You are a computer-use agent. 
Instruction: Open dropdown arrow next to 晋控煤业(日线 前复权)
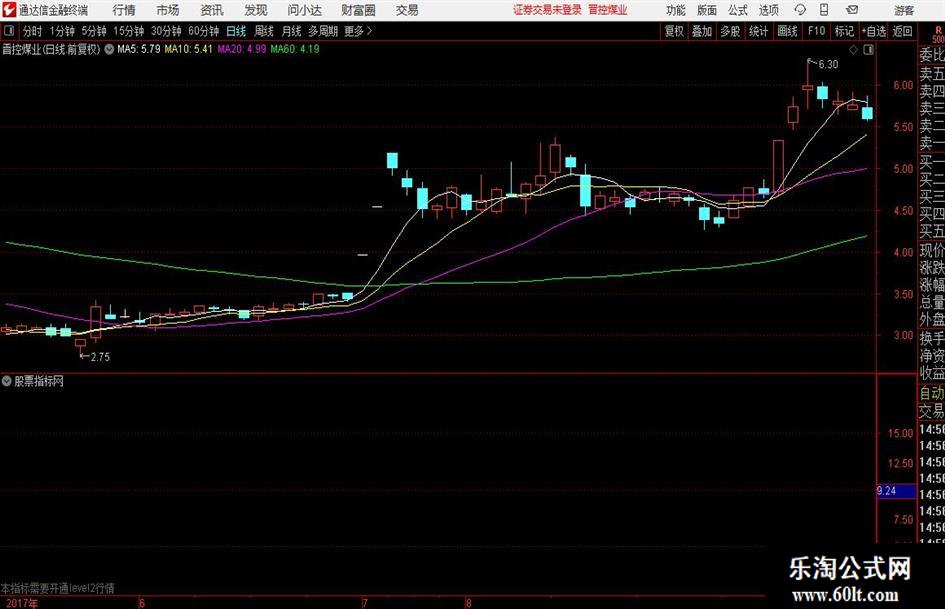coord(109,49)
